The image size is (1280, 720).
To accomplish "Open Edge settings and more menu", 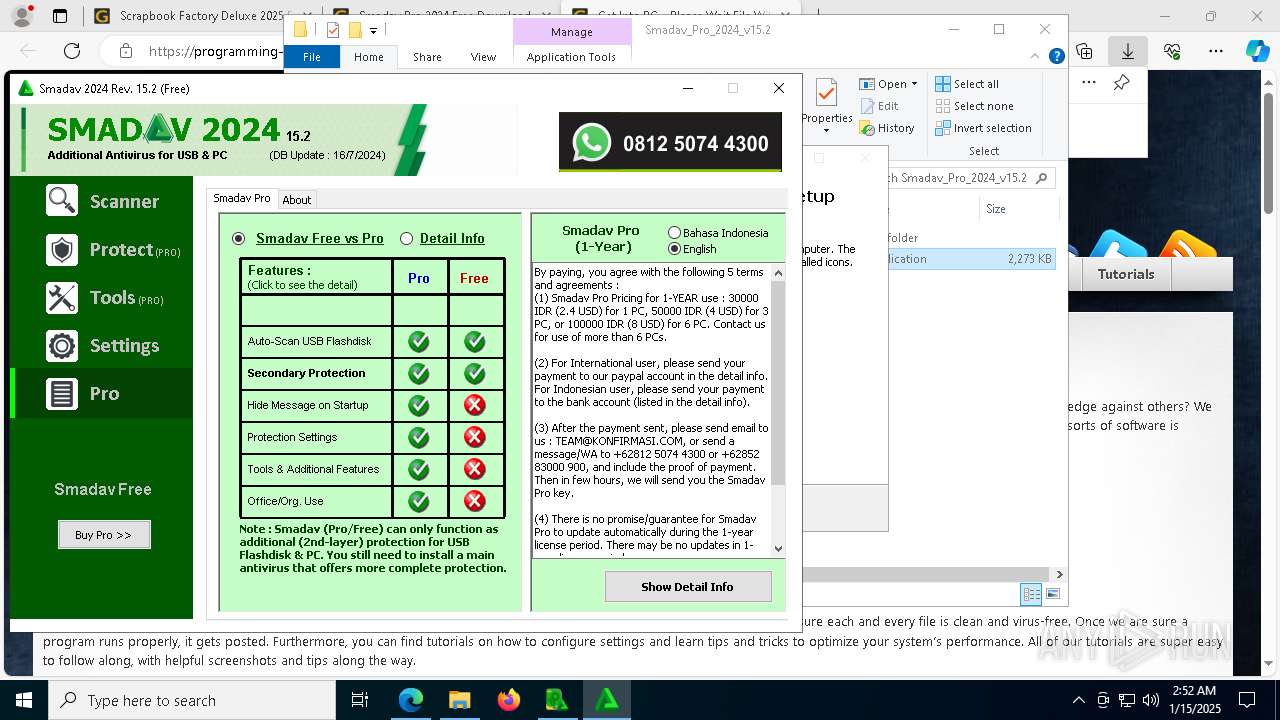I will click(x=1216, y=51).
